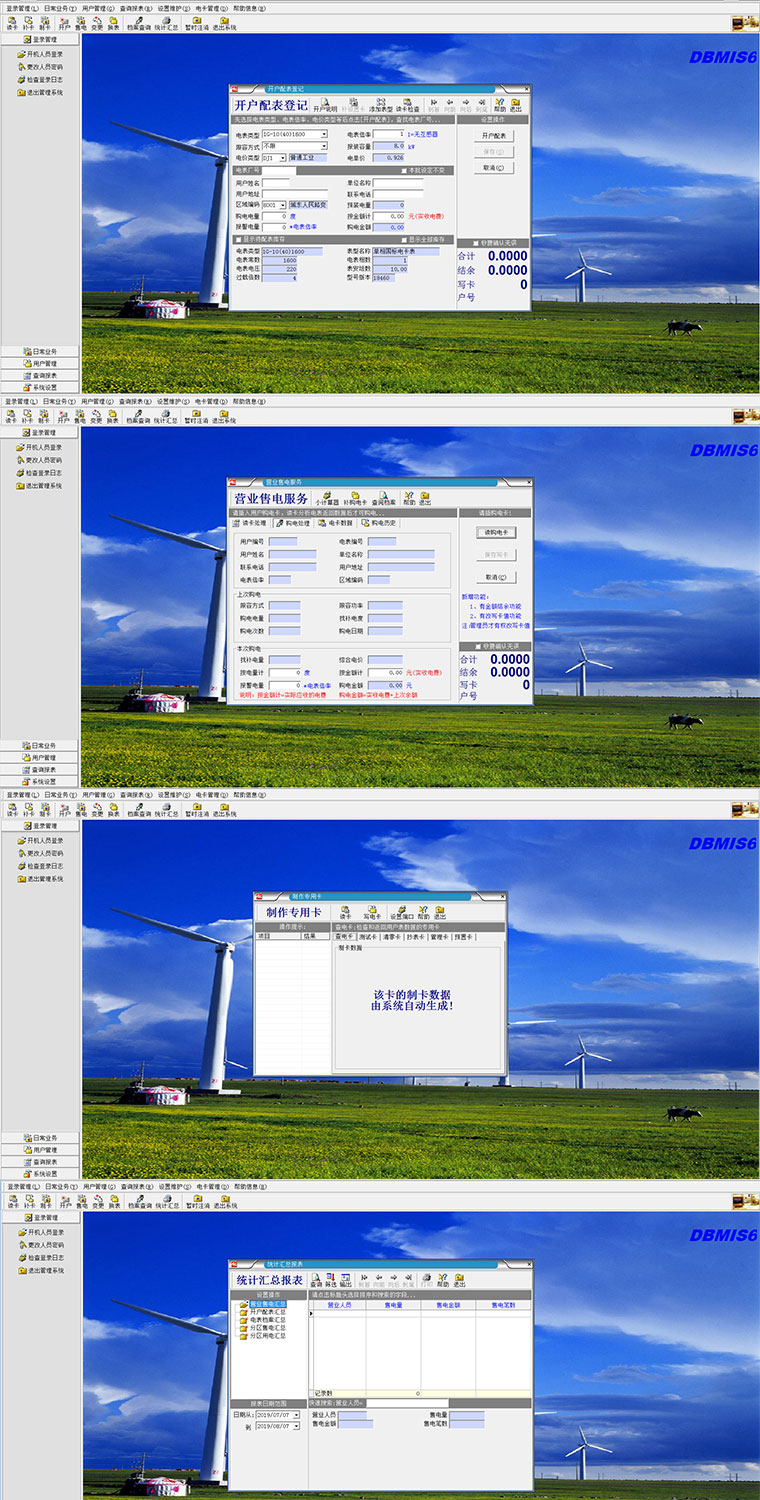Open 小计算器 in the 营业售电服务 dialog

click(326, 498)
